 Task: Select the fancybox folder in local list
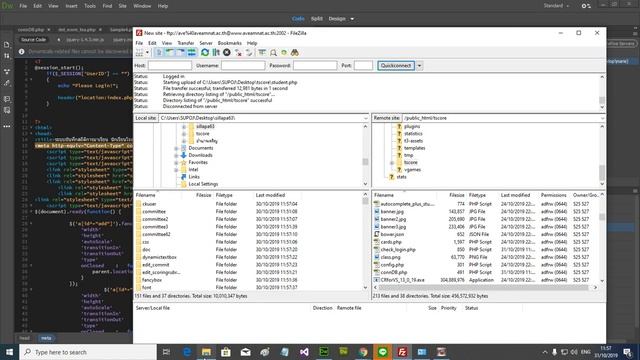pyautogui.click(x=152, y=280)
